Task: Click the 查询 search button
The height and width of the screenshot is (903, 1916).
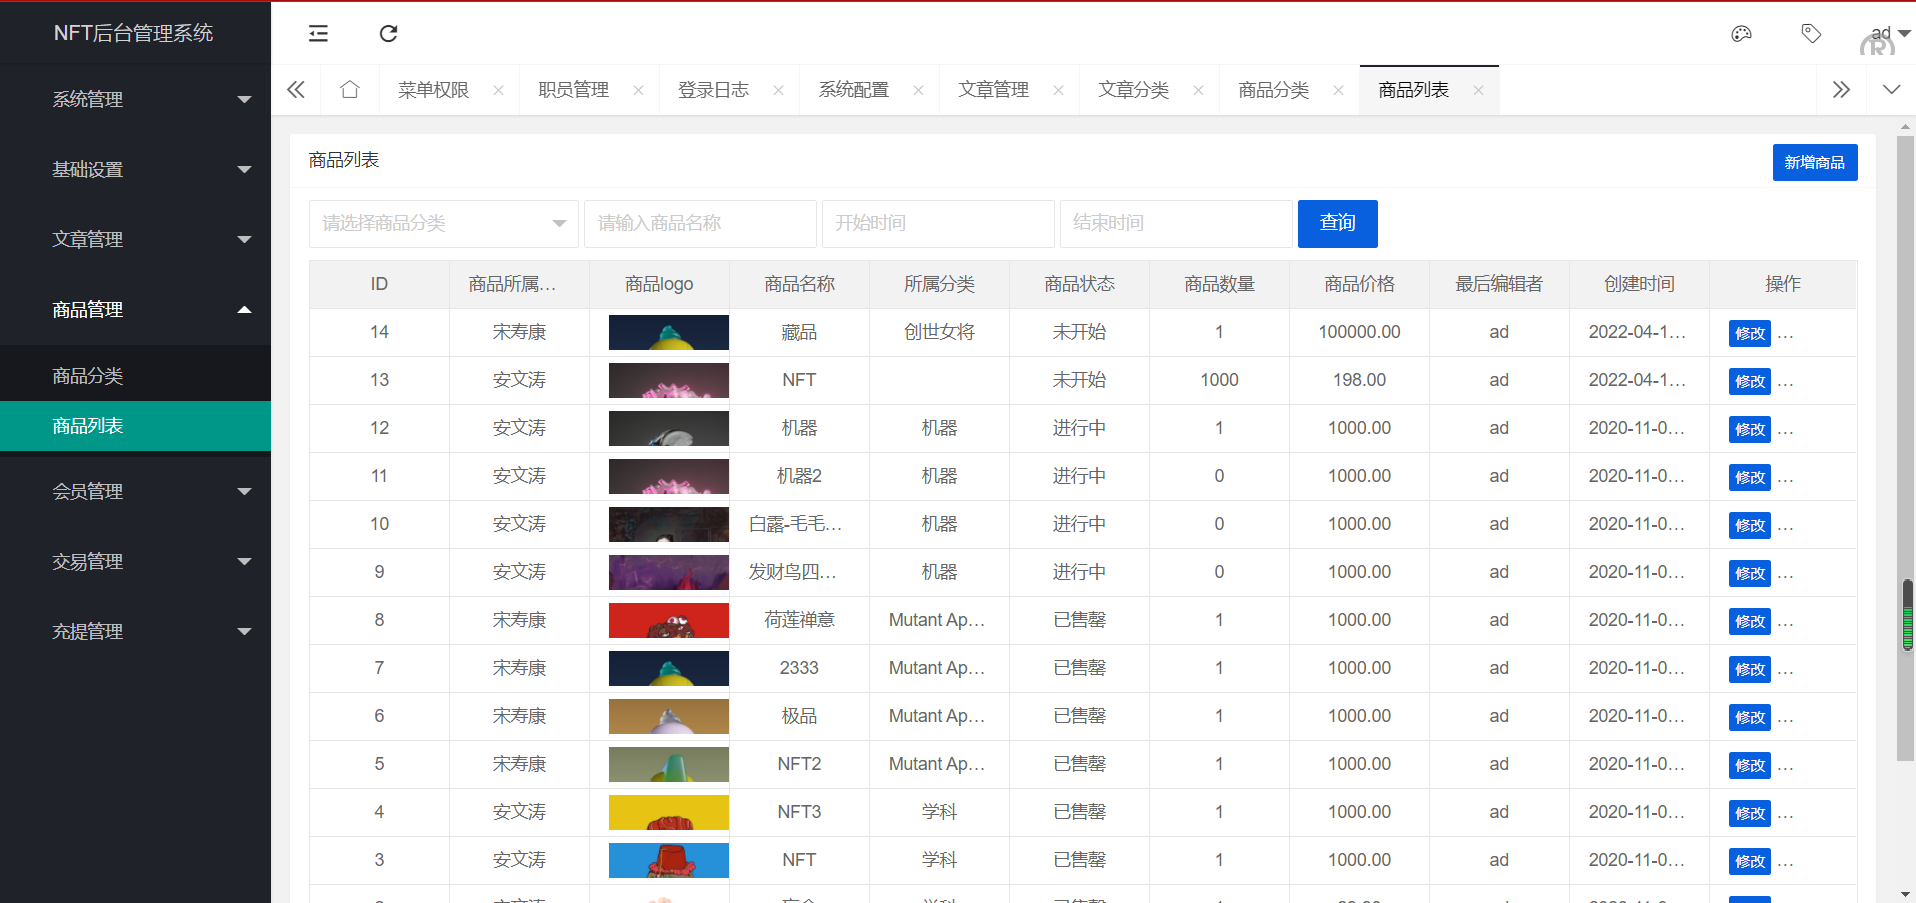Action: (1337, 223)
